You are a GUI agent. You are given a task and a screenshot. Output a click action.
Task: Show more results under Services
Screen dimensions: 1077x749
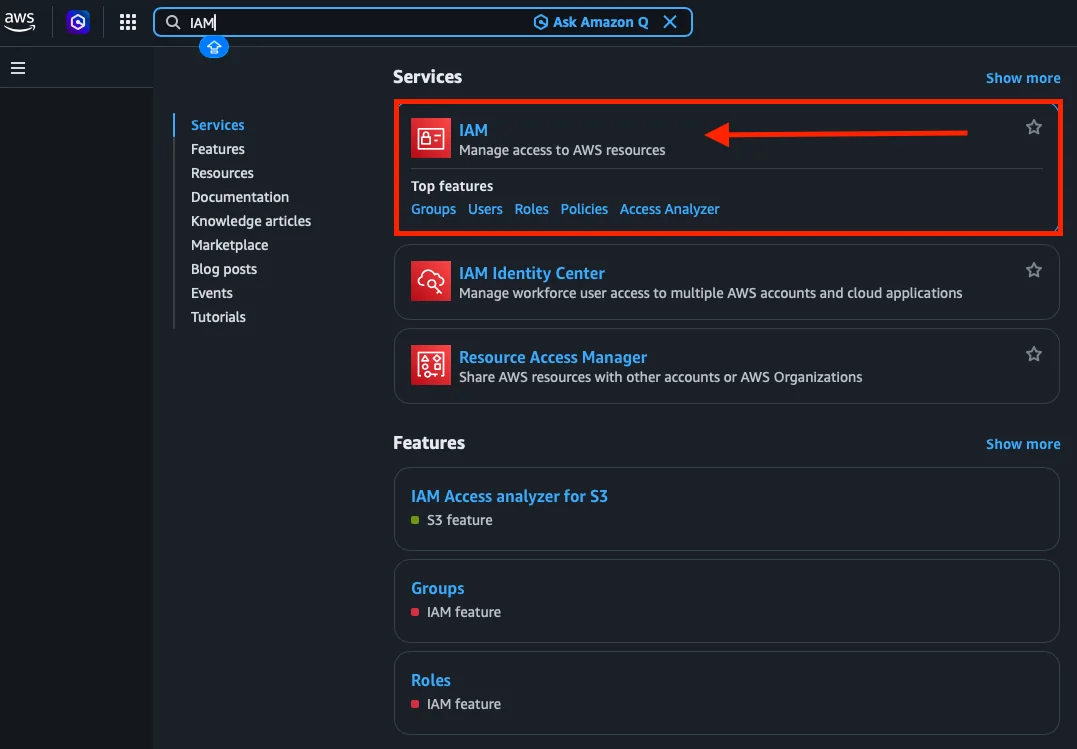coord(1022,78)
